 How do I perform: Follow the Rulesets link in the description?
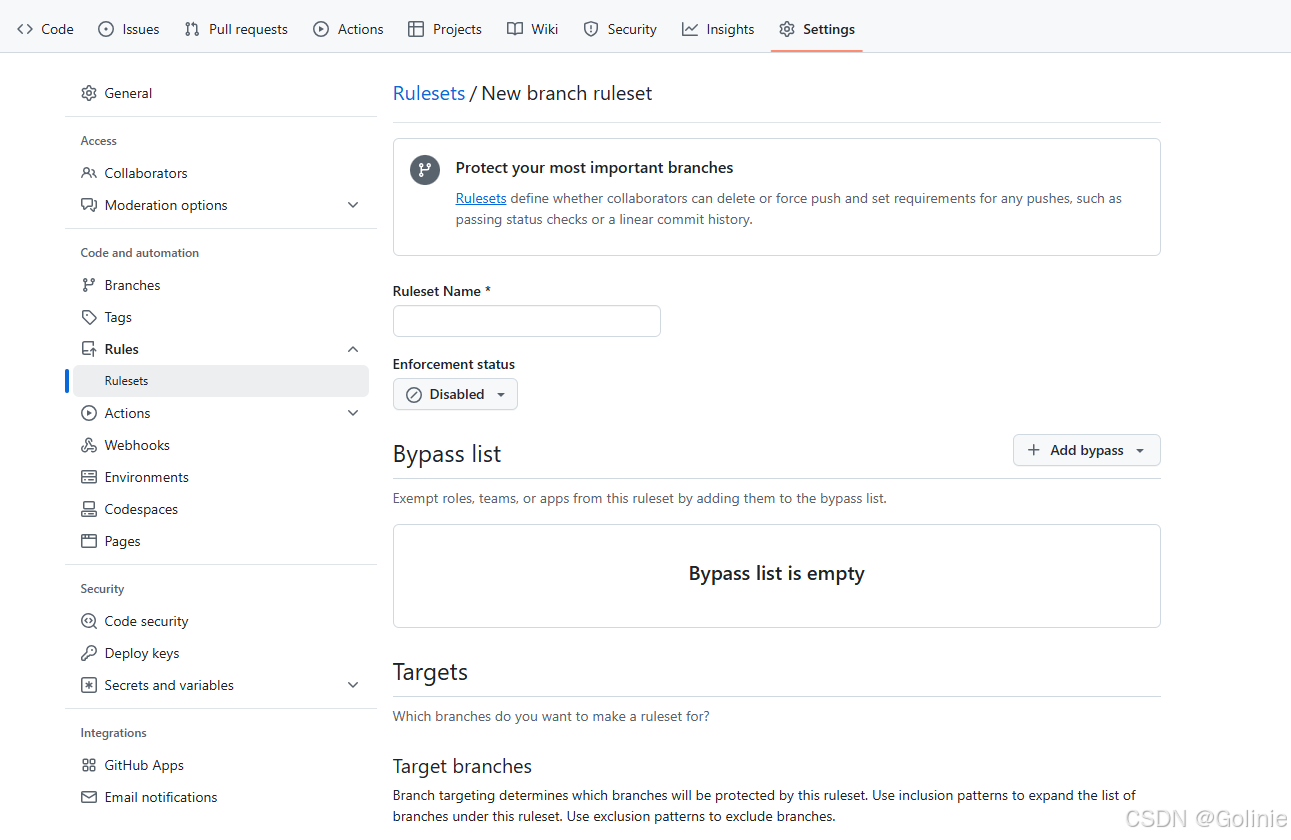[481, 198]
